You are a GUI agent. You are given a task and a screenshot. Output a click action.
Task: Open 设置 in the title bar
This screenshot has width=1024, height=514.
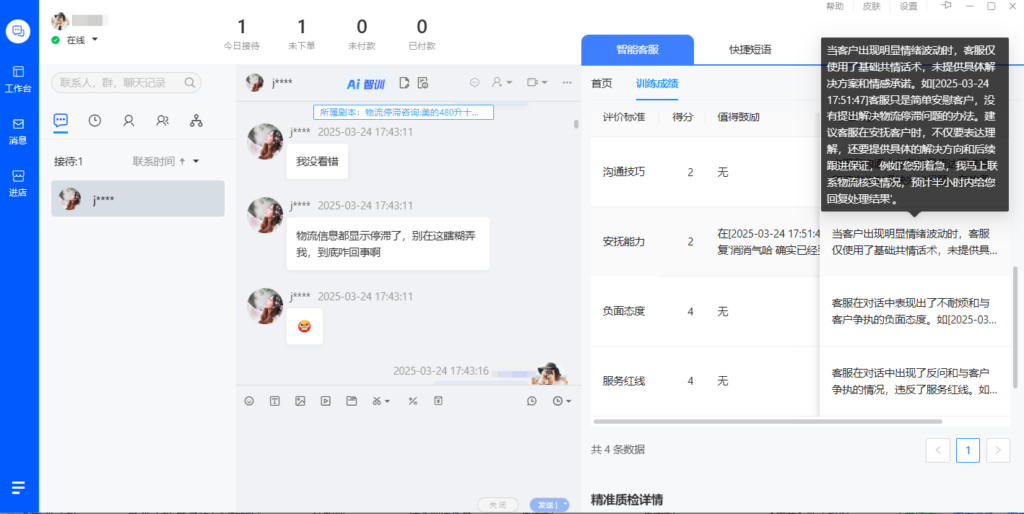[908, 7]
